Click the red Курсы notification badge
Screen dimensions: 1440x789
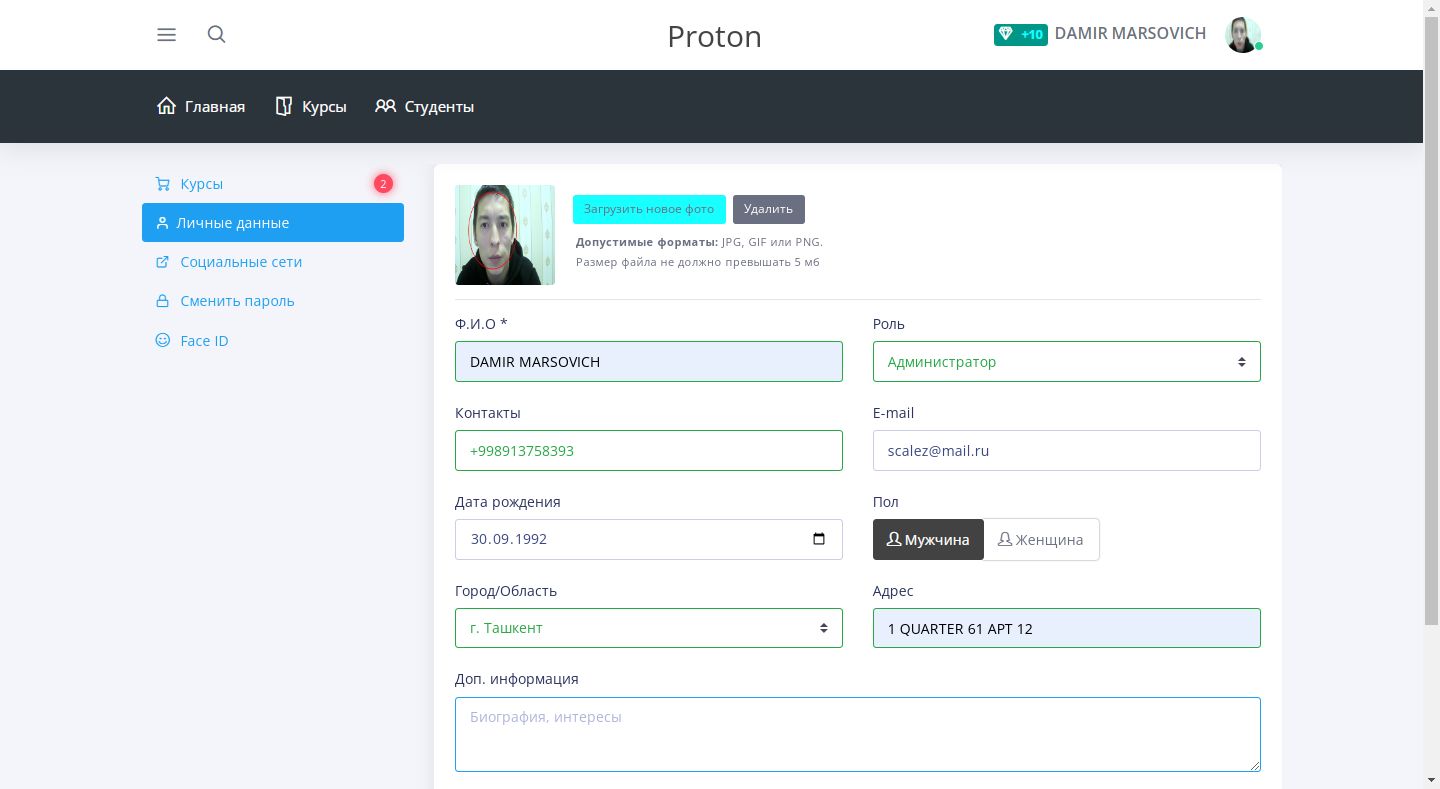(x=383, y=184)
